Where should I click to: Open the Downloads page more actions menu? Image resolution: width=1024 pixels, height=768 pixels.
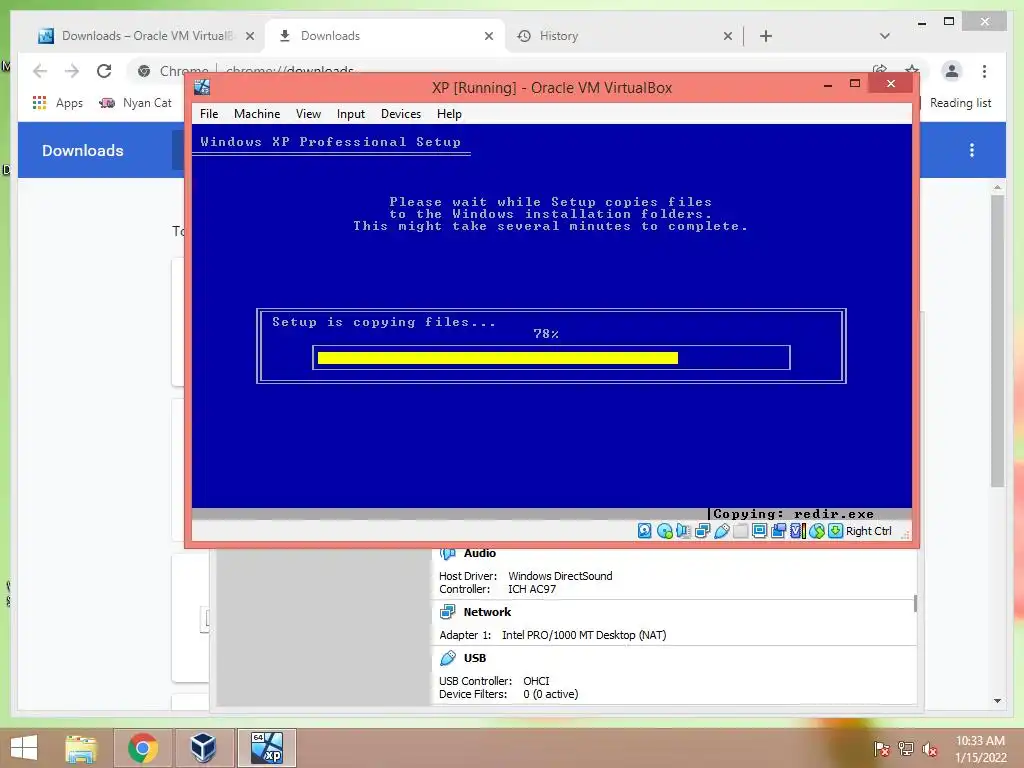pos(972,150)
